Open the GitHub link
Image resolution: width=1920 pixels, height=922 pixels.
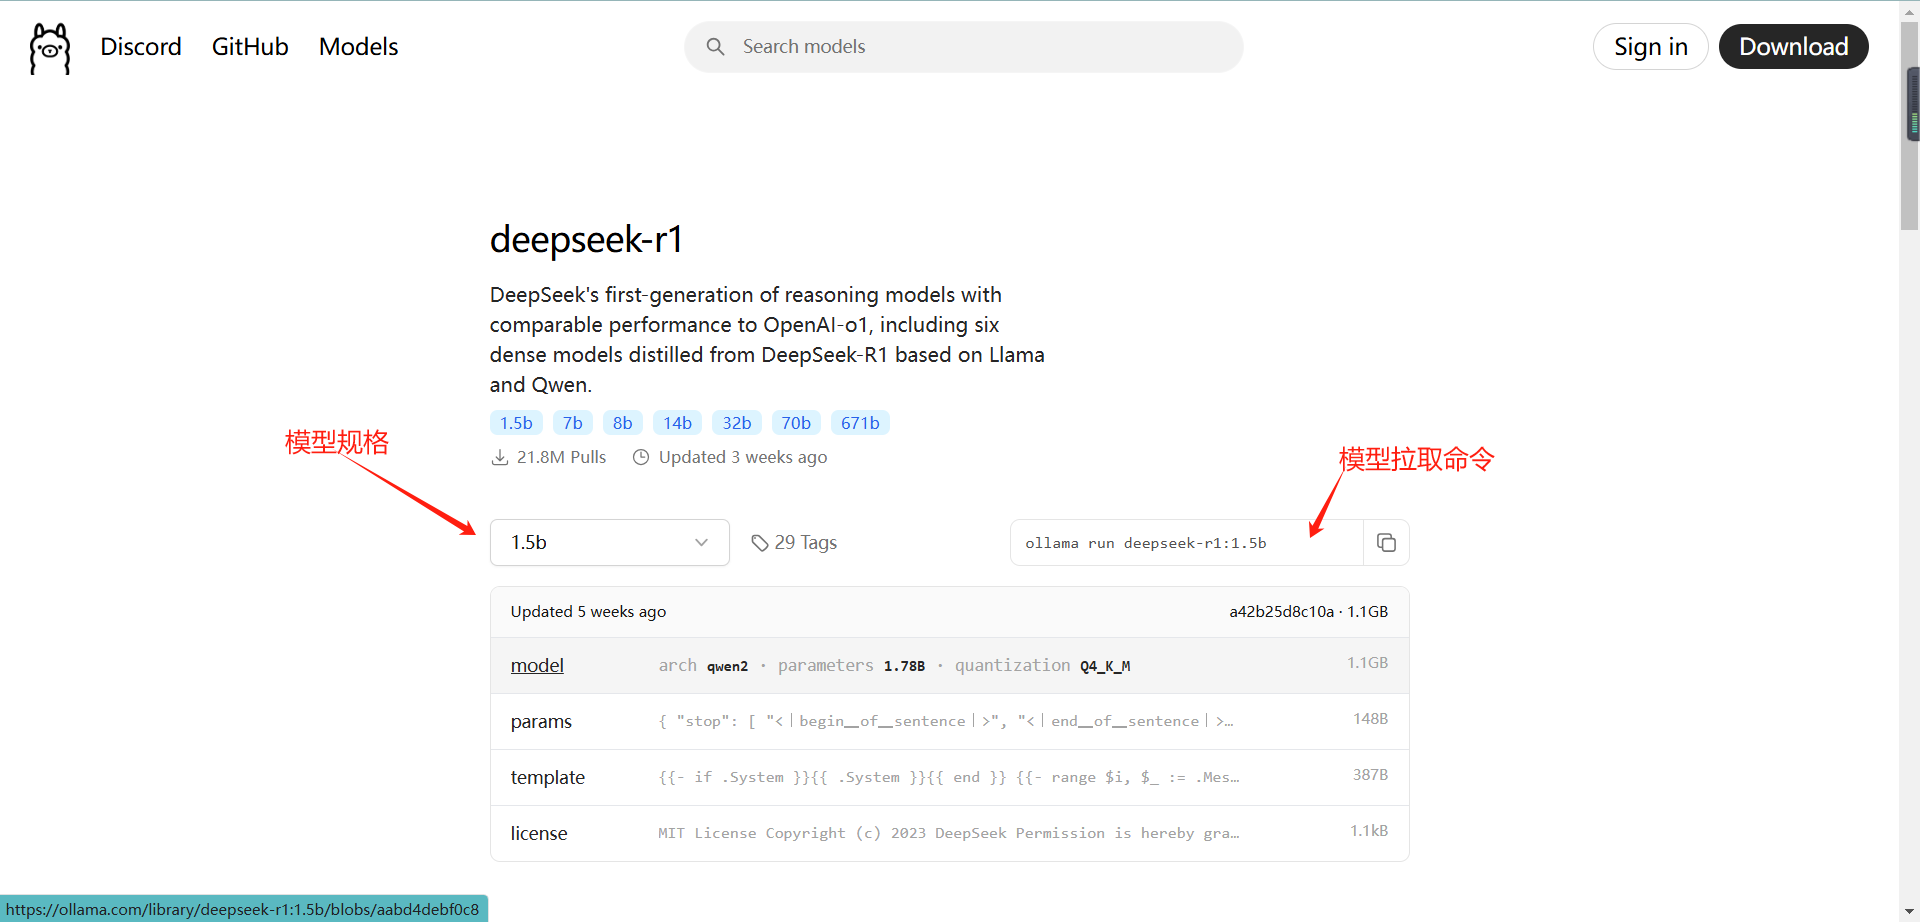(250, 47)
